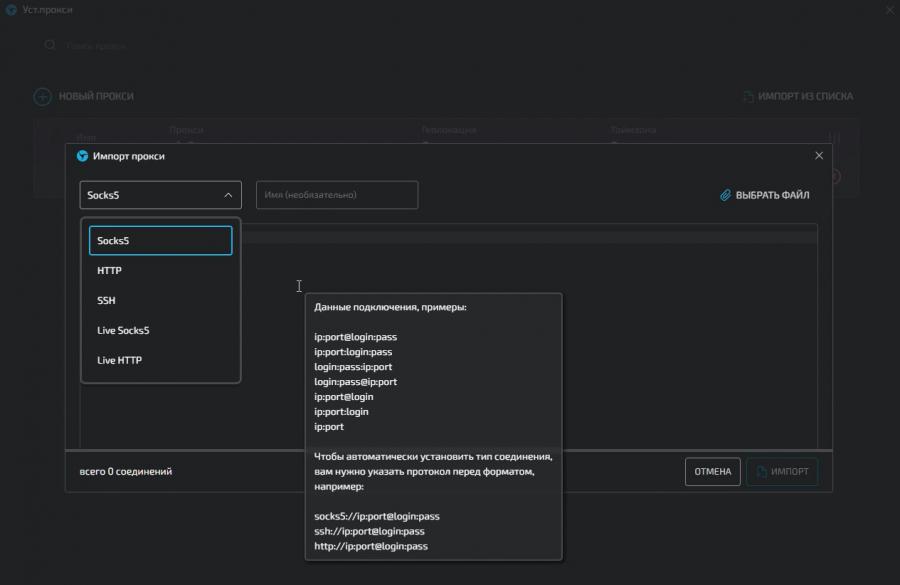Click the search magnifier icon

(x=51, y=45)
